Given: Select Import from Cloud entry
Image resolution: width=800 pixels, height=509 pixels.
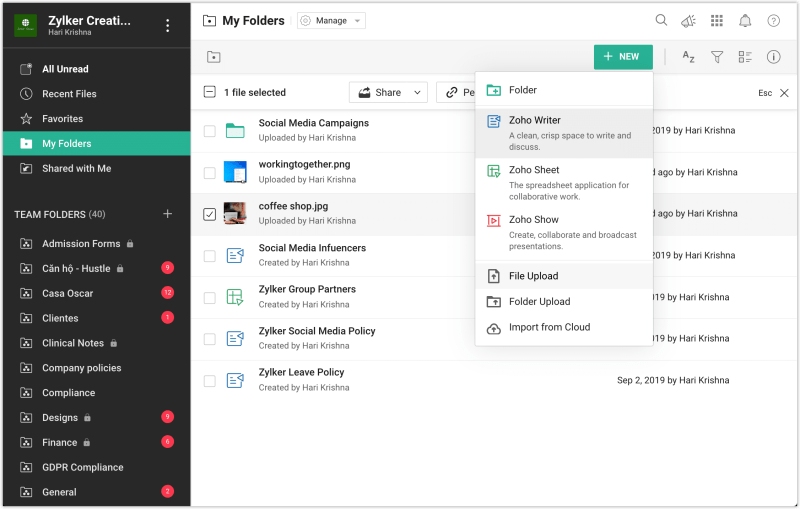Looking at the screenshot, I should click(564, 327).
